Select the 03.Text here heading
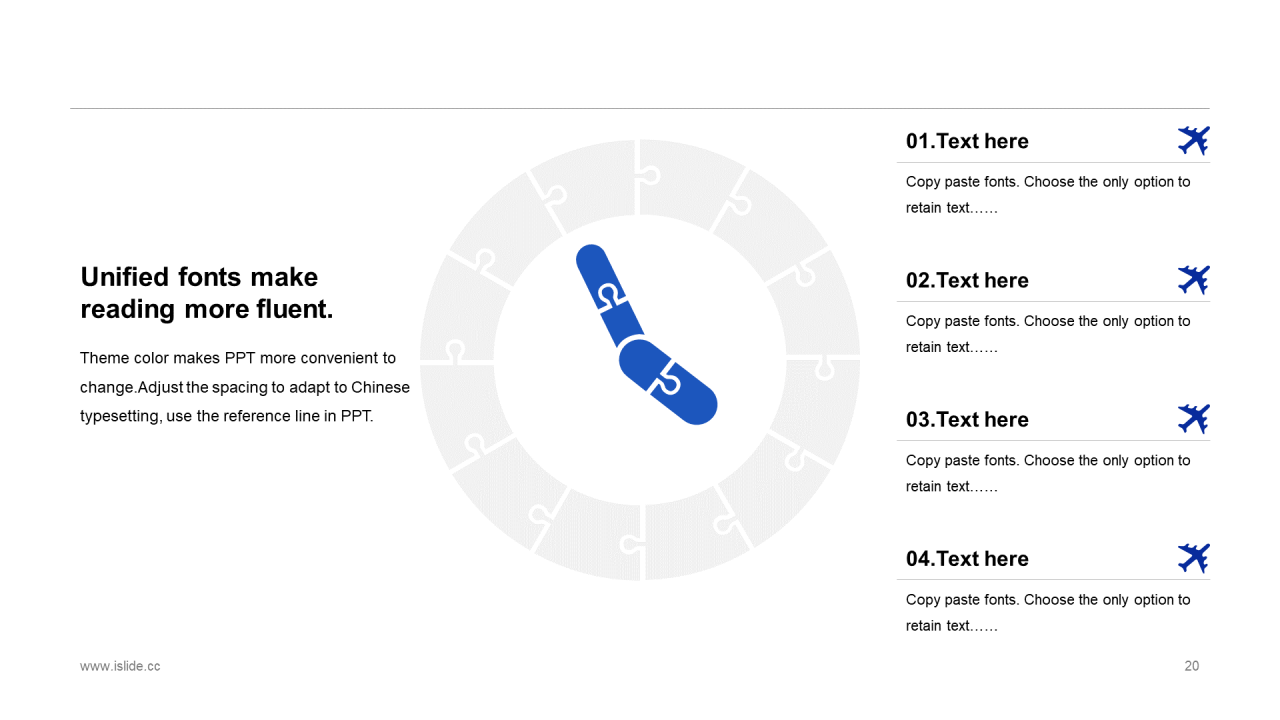This screenshot has height=720, width=1280. click(x=967, y=419)
